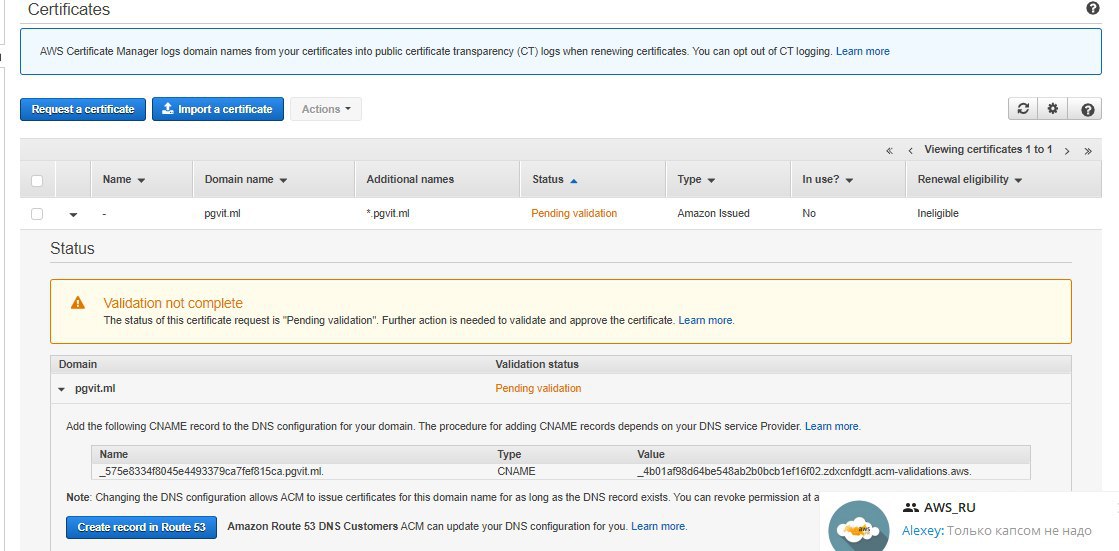Sort by Renewal eligibility column
This screenshot has height=551, width=1119.
pyautogui.click(x=970, y=180)
